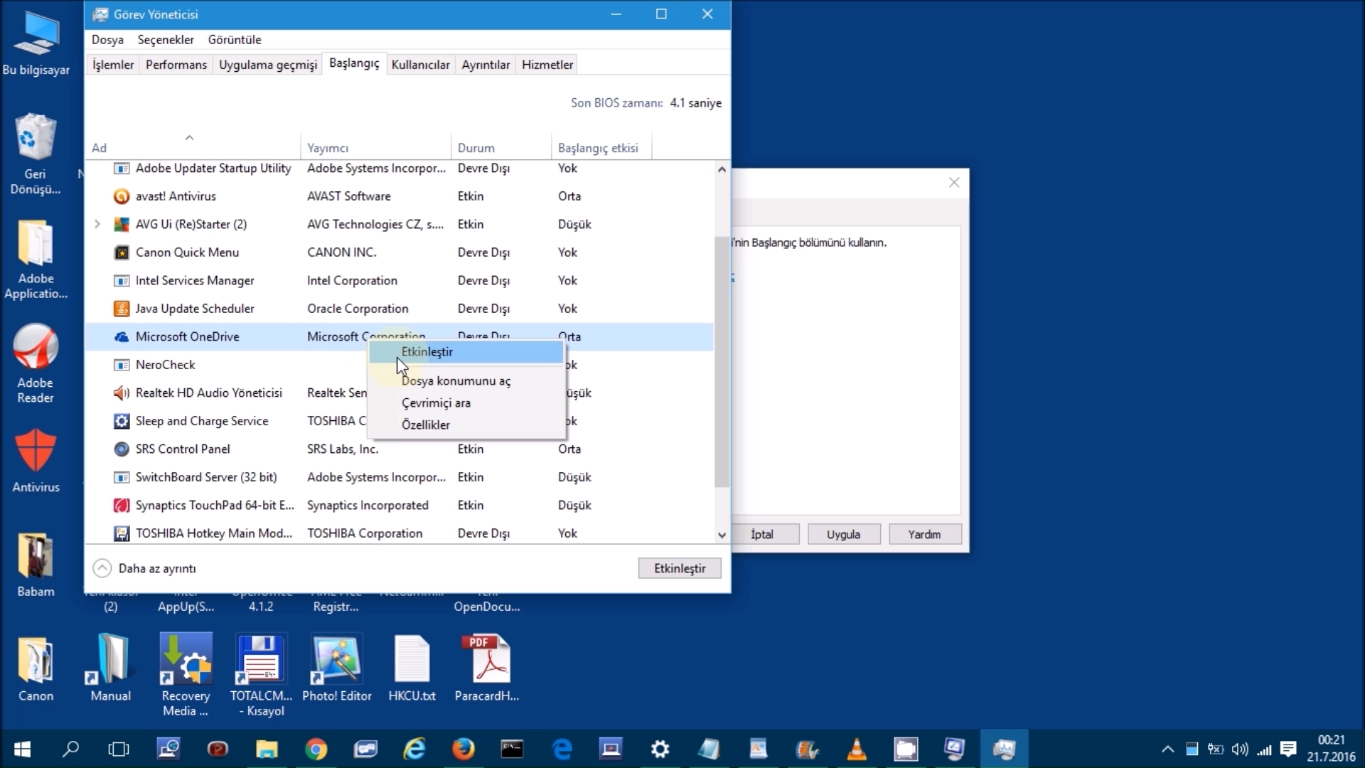The height and width of the screenshot is (768, 1365).
Task: Click the Etkinleştir button at window bottom
Action: coord(680,568)
